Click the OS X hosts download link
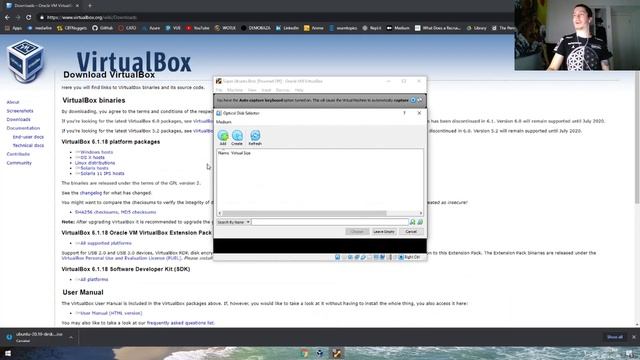This screenshot has height=360, width=640. [x=93, y=158]
